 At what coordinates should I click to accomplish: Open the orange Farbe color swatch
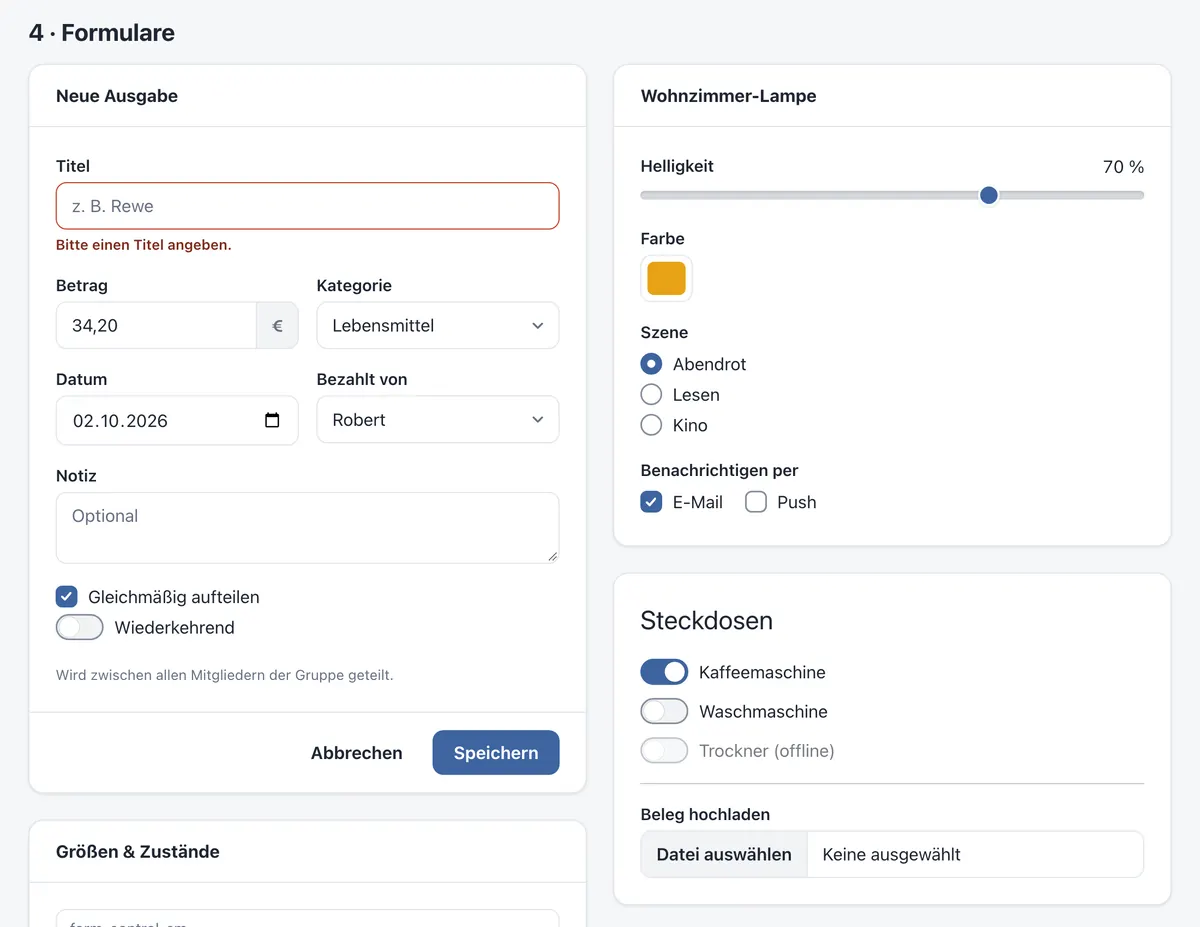point(666,278)
